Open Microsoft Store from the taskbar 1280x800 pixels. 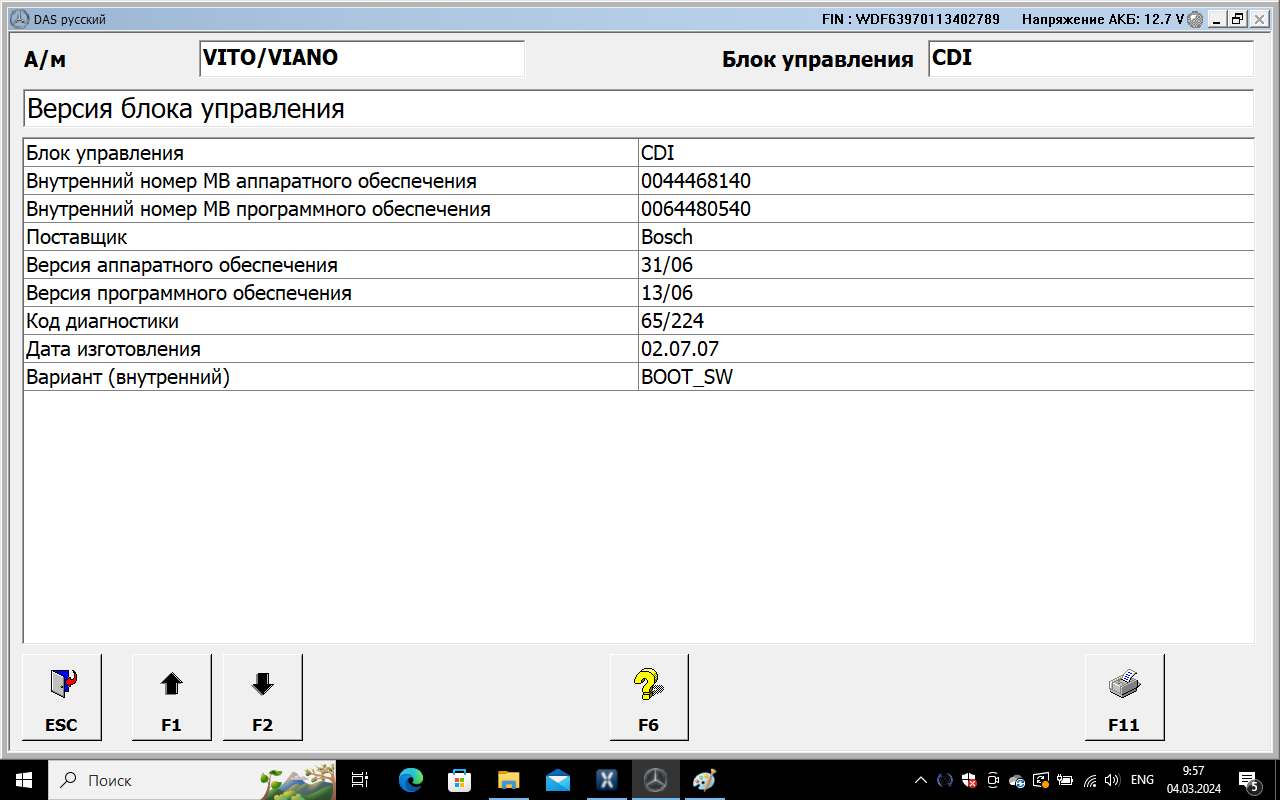[x=459, y=780]
